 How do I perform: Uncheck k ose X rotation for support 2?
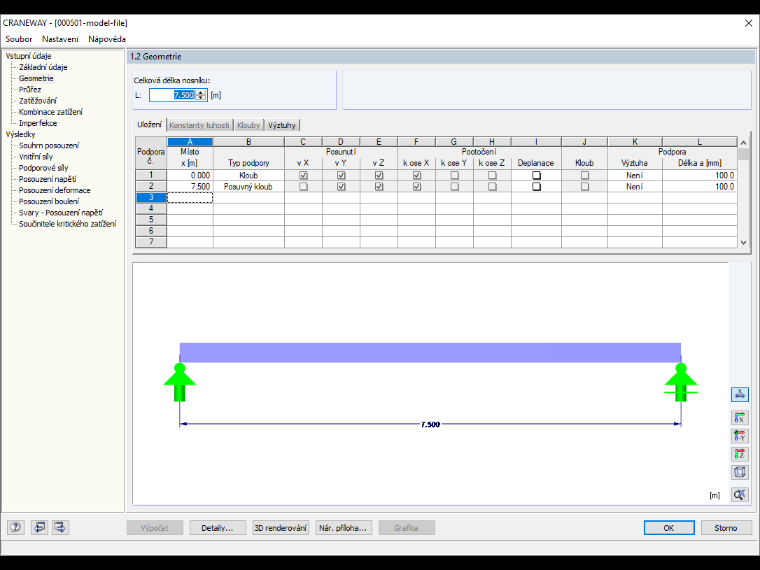pos(417,187)
